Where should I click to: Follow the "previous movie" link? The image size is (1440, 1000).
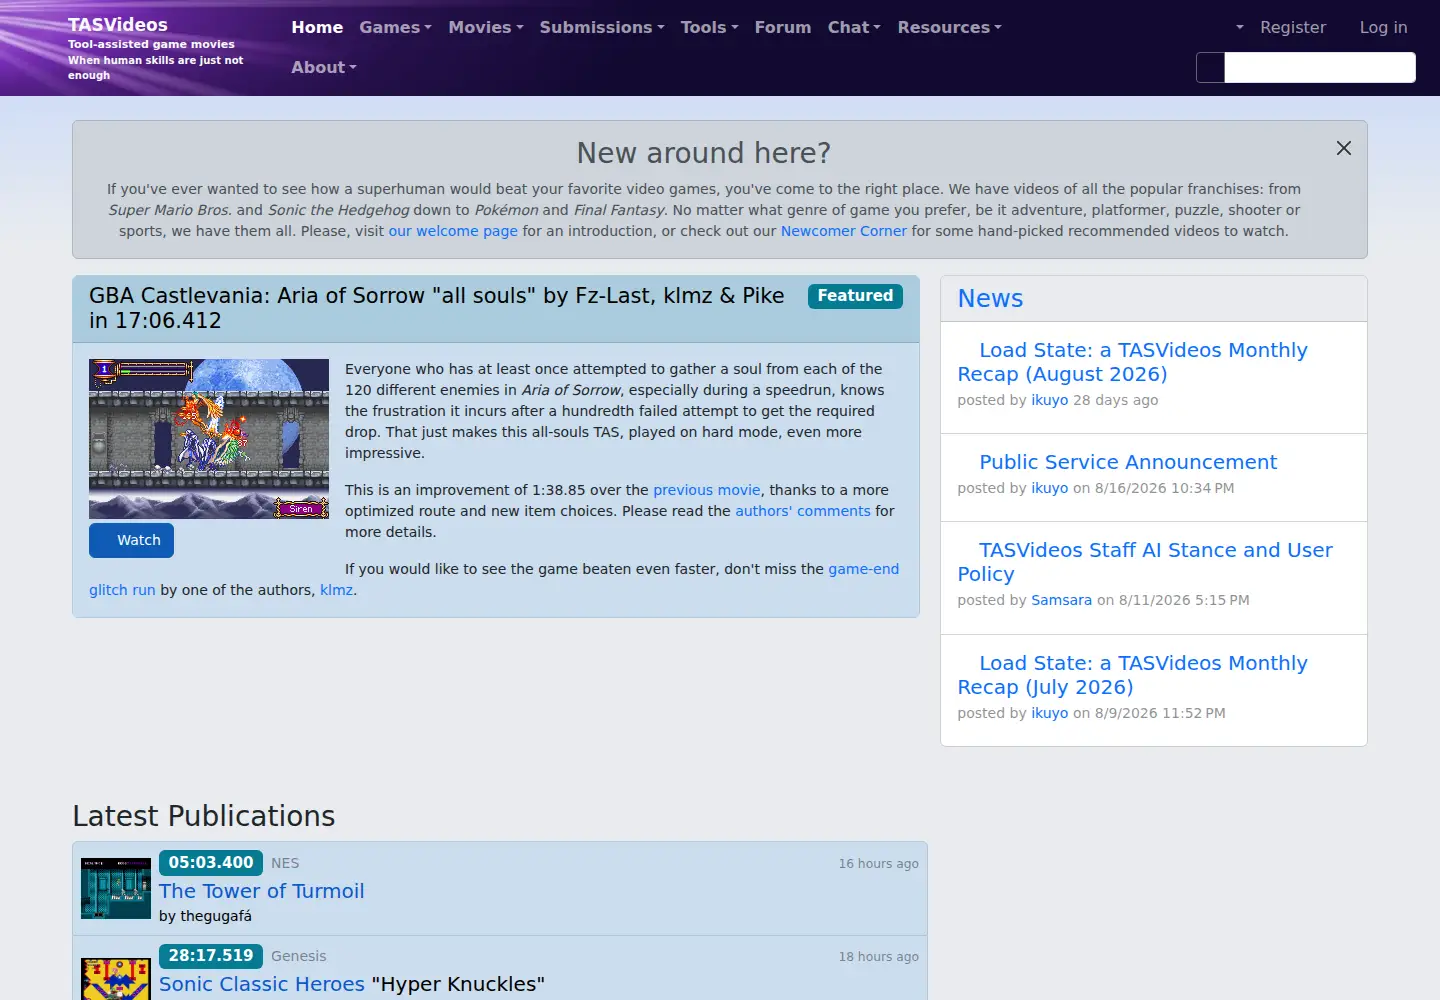click(x=707, y=490)
